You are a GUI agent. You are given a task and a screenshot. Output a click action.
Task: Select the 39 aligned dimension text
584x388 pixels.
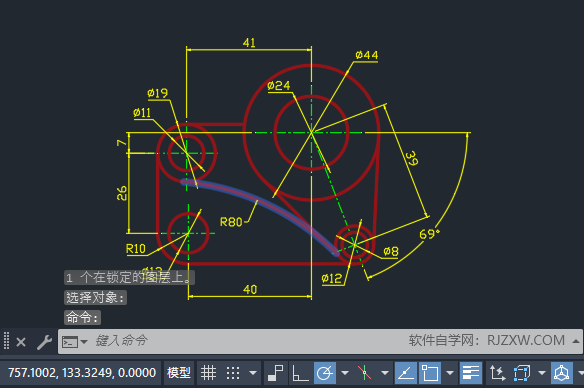click(412, 158)
